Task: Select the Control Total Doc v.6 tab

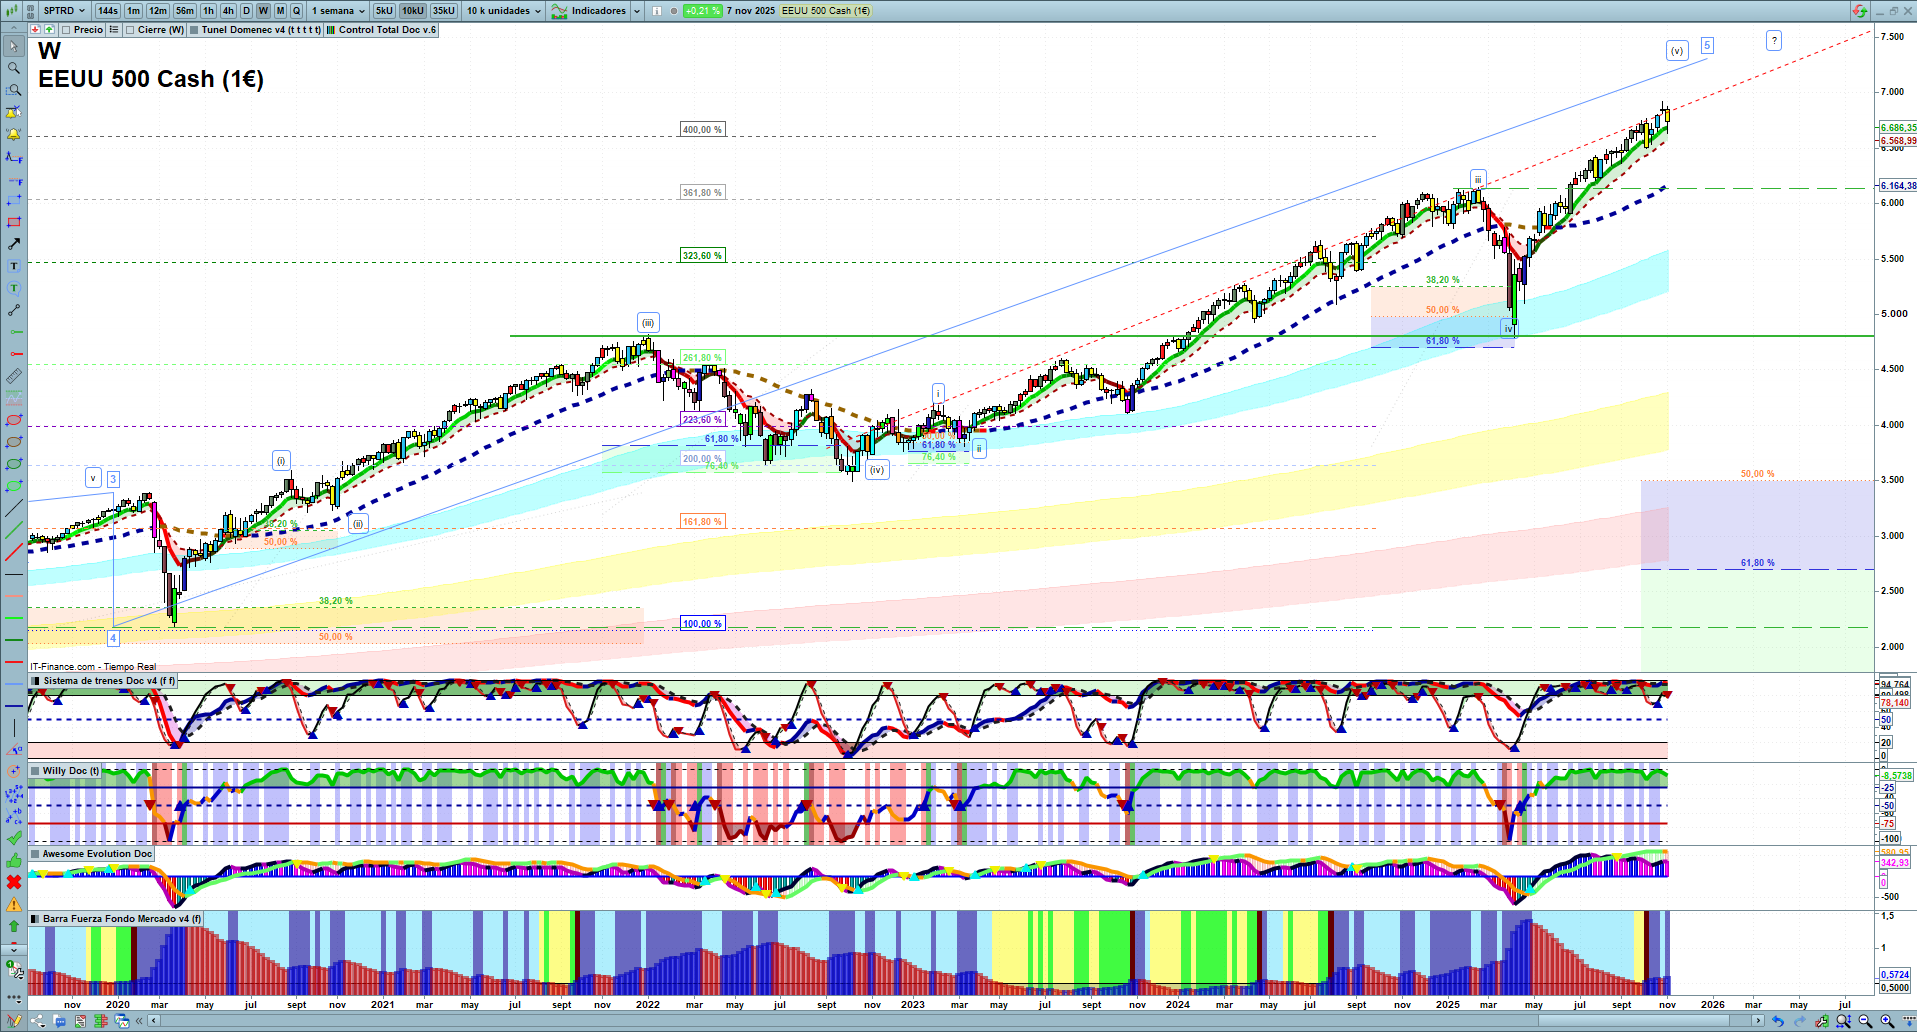Action: click(x=386, y=30)
